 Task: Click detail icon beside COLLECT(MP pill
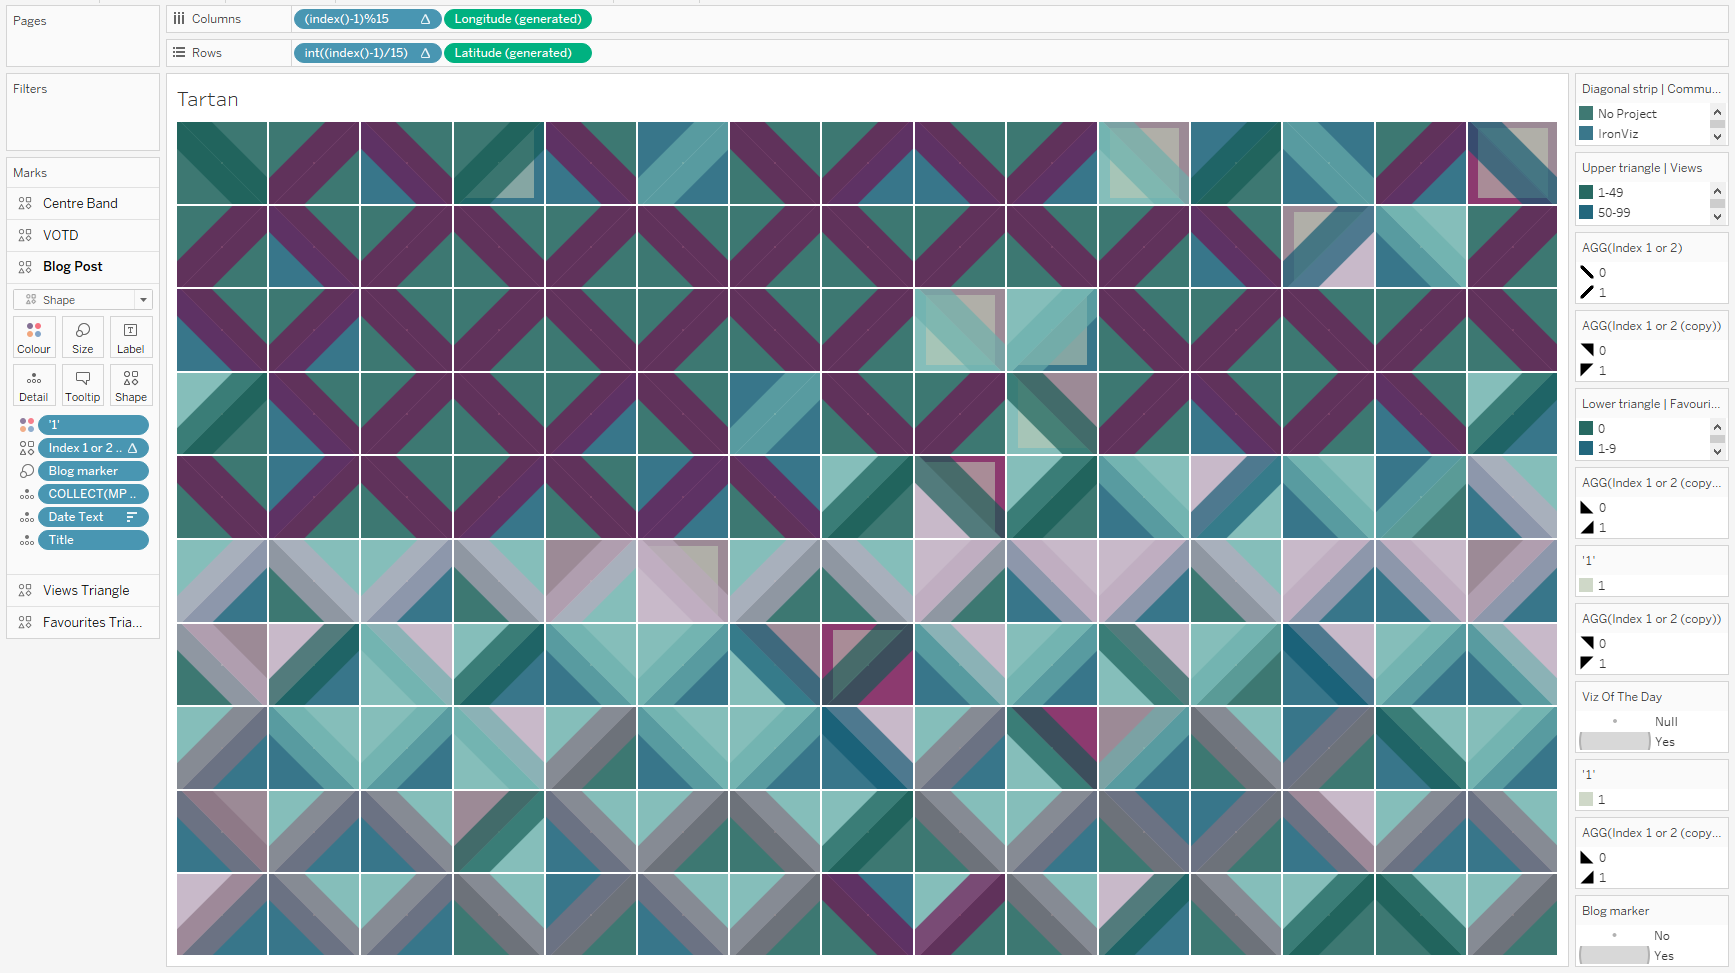point(27,494)
